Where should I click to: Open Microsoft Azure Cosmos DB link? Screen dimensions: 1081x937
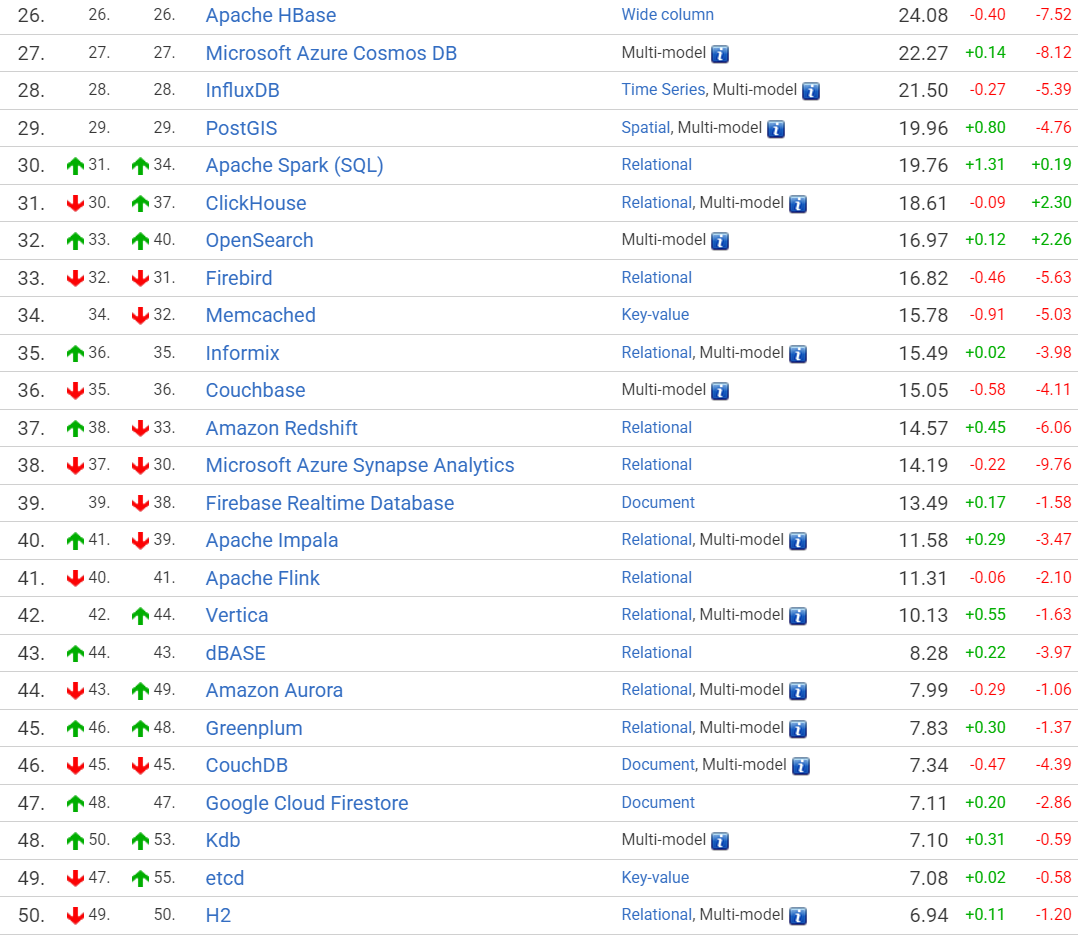331,53
